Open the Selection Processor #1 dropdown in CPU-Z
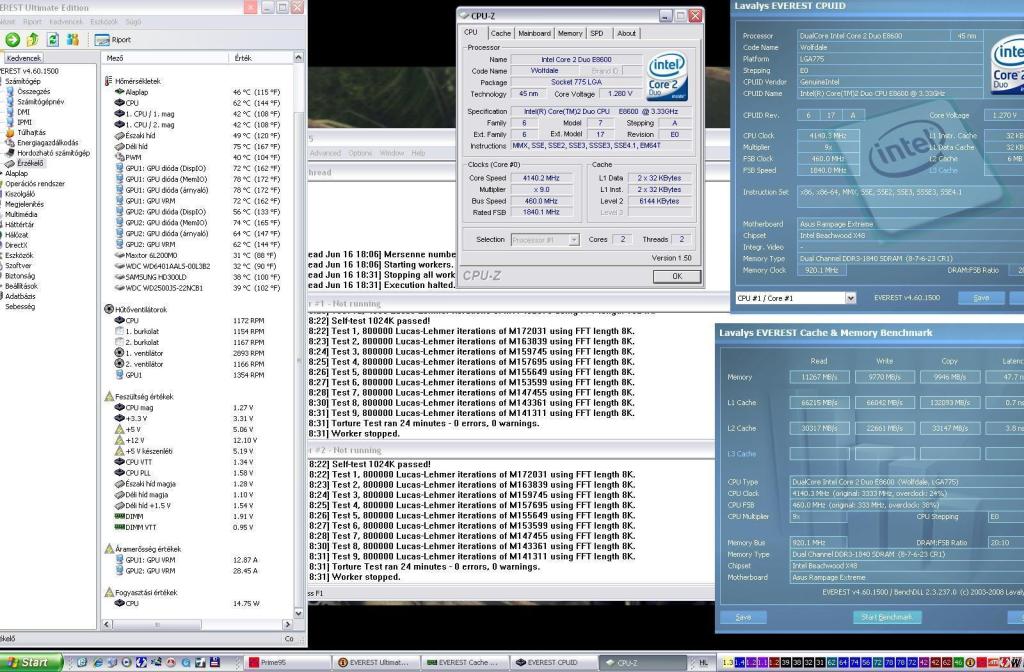 [573, 240]
